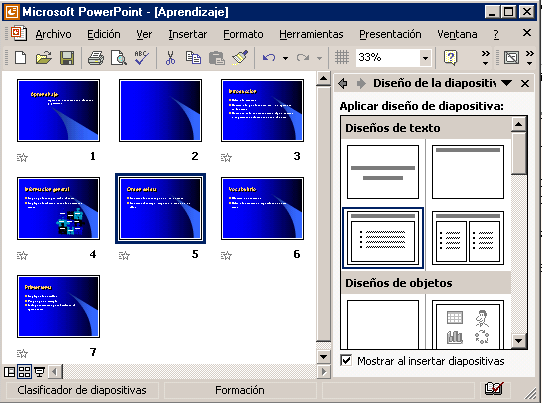
Task: Select slide 3 thumbnail
Action: 262,110
